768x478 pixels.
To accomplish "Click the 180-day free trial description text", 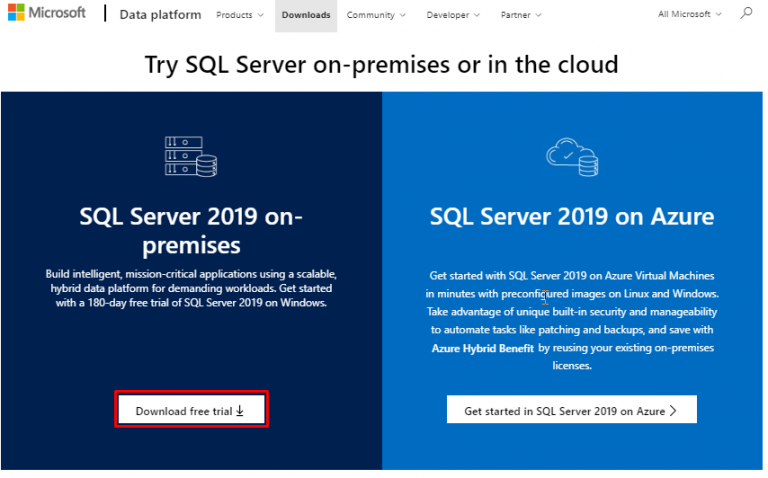I will [191, 288].
